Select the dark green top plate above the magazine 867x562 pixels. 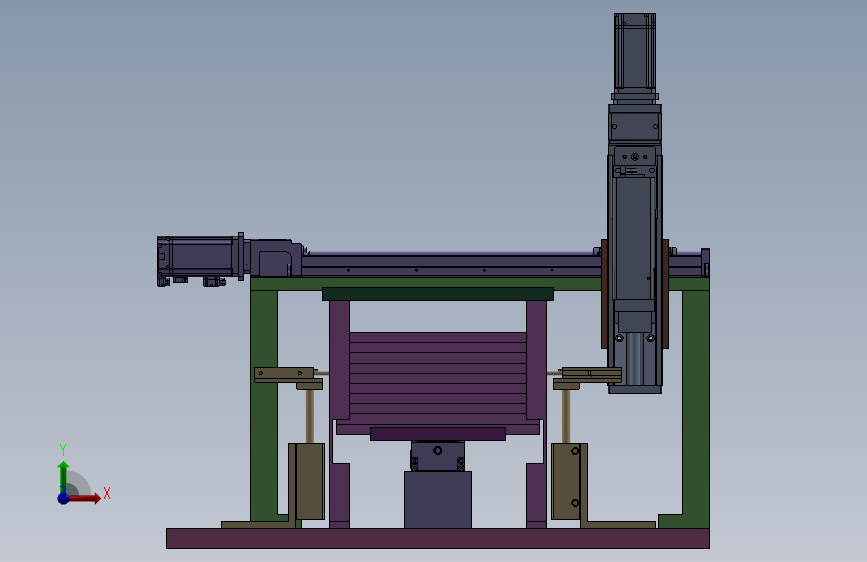point(438,294)
